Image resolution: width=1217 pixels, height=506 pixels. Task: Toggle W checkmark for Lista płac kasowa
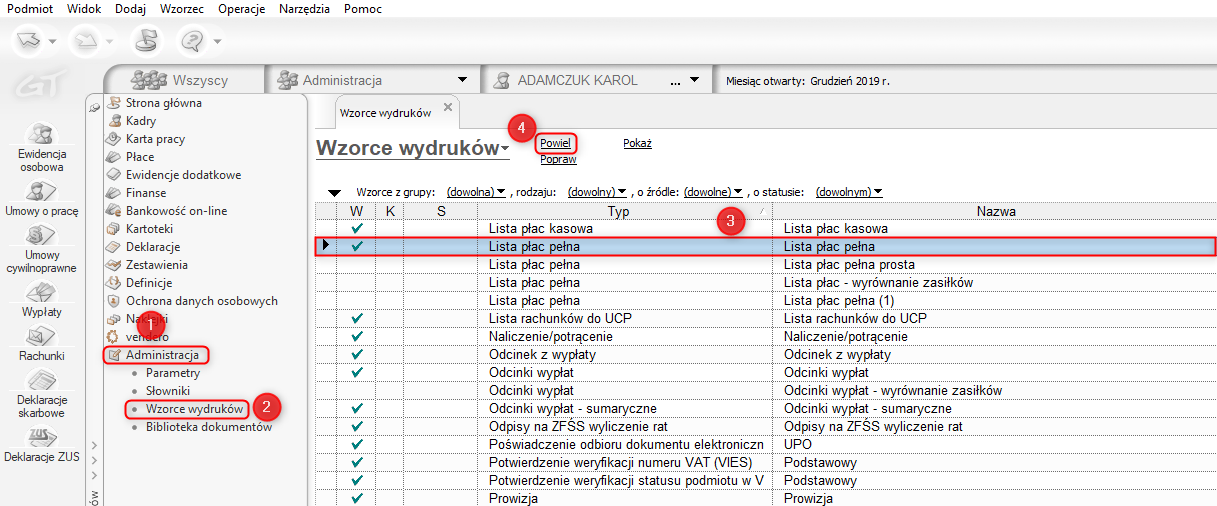click(356, 229)
